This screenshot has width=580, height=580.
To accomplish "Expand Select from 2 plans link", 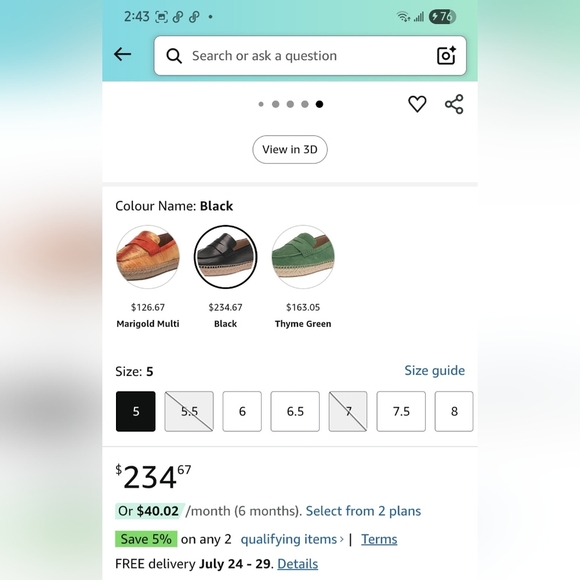I will 363,511.
